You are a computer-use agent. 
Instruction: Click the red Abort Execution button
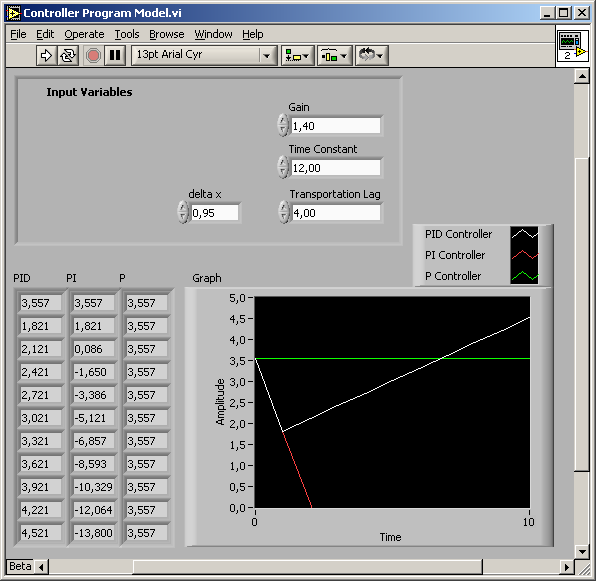point(93,55)
